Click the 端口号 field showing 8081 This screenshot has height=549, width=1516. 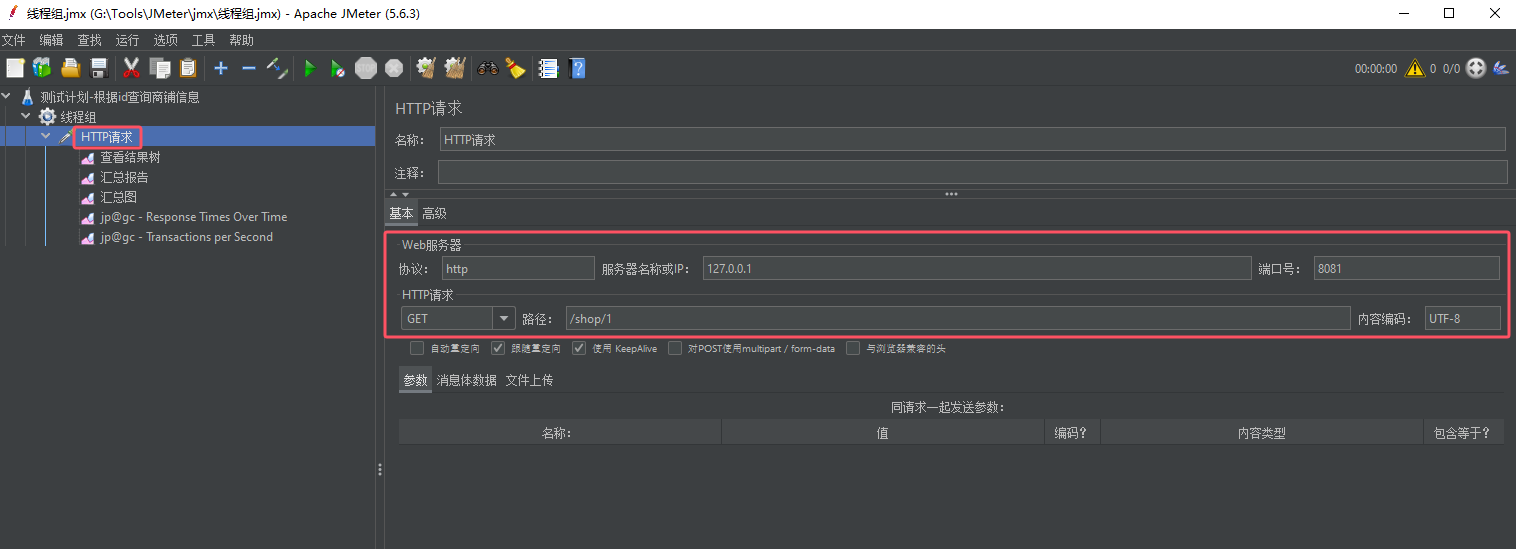[x=1407, y=268]
